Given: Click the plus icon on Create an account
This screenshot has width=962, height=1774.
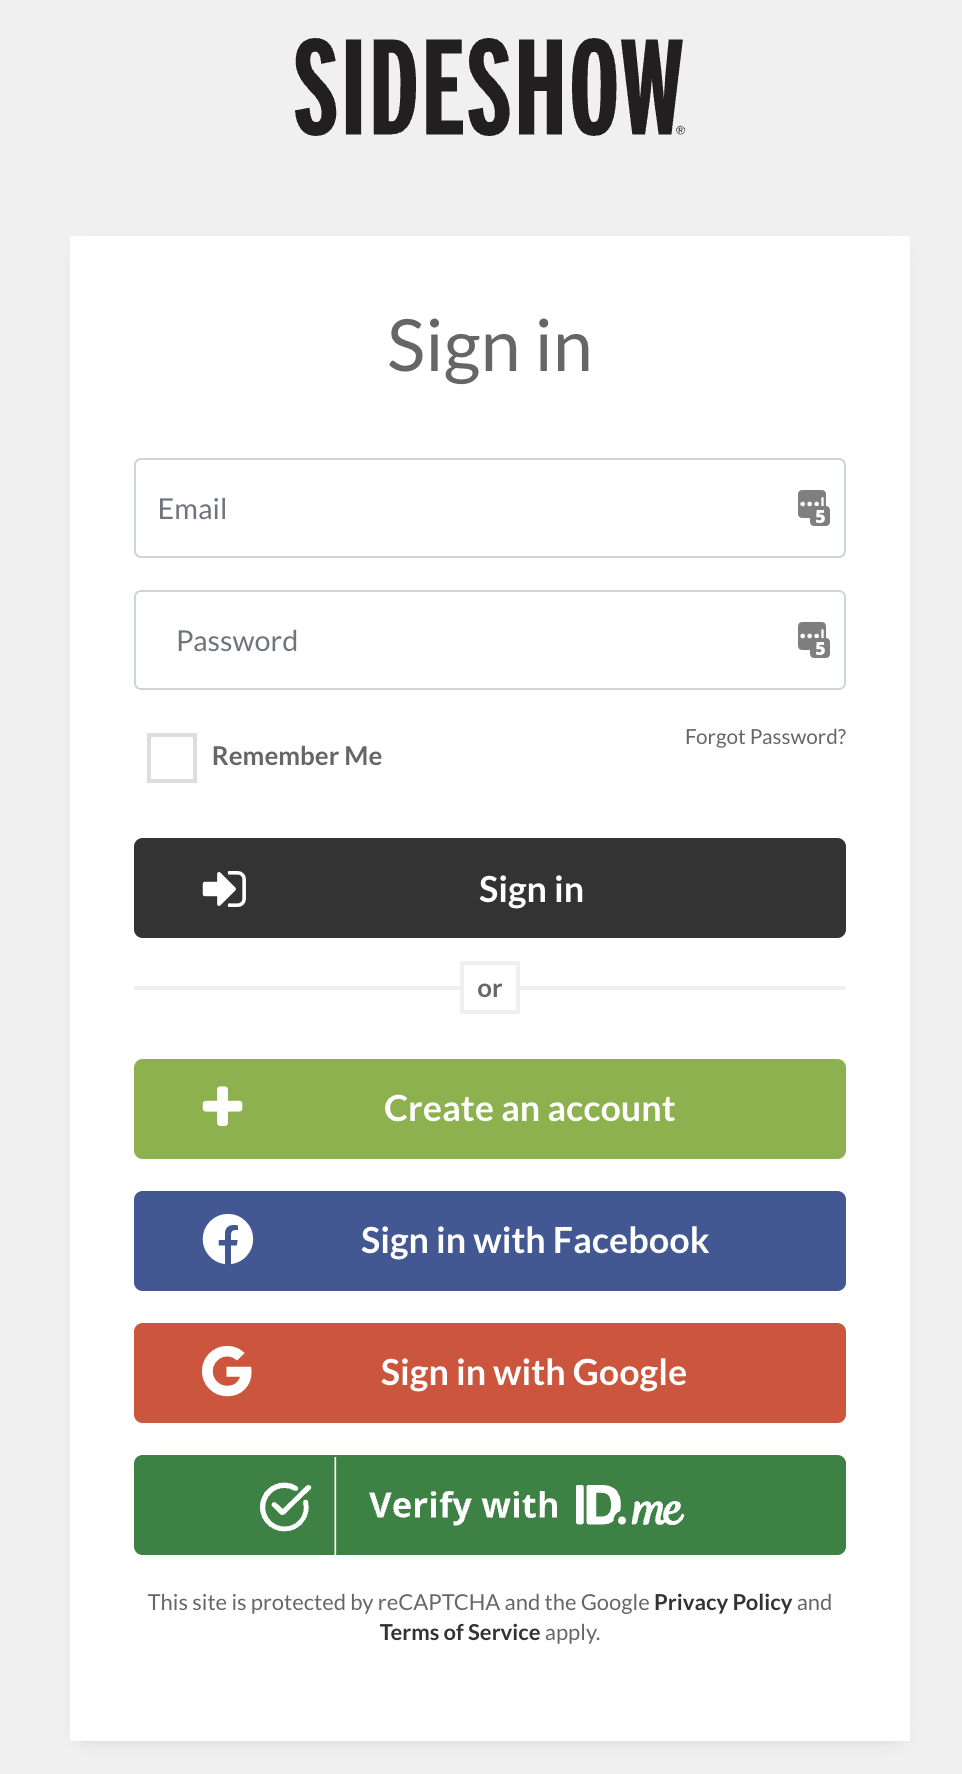Looking at the screenshot, I should pos(222,1107).
